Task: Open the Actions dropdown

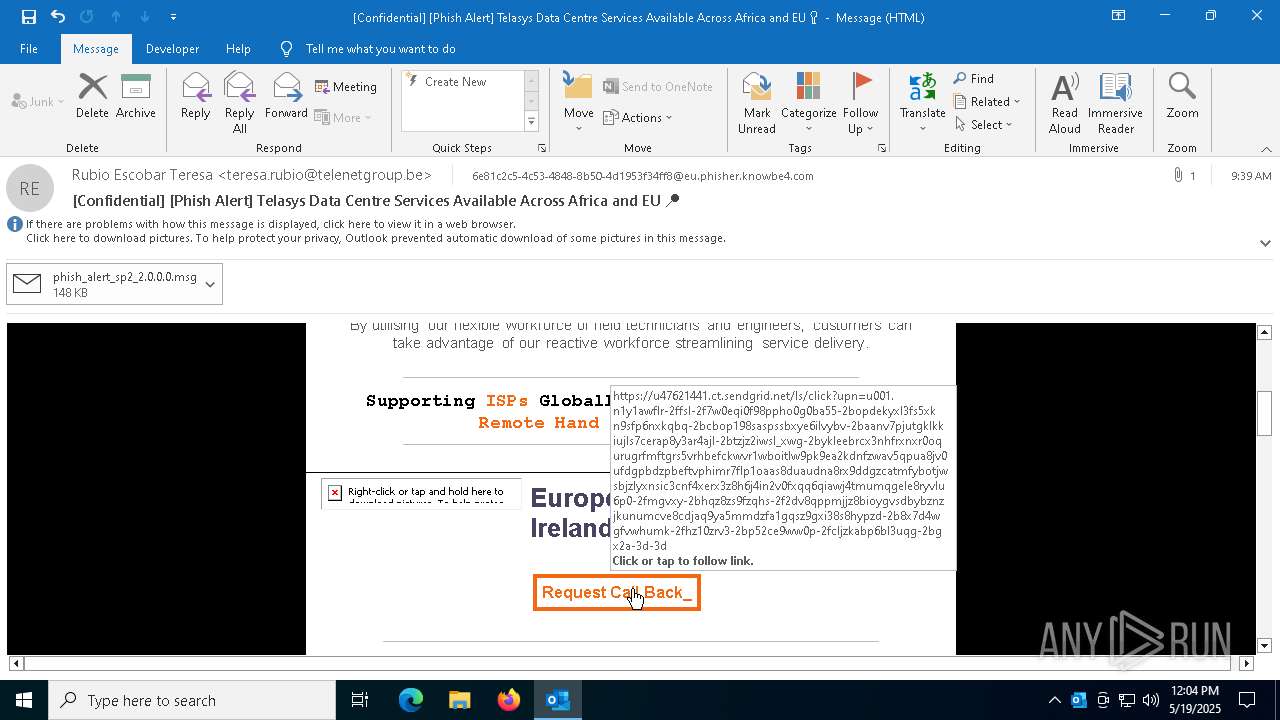Action: 638,117
